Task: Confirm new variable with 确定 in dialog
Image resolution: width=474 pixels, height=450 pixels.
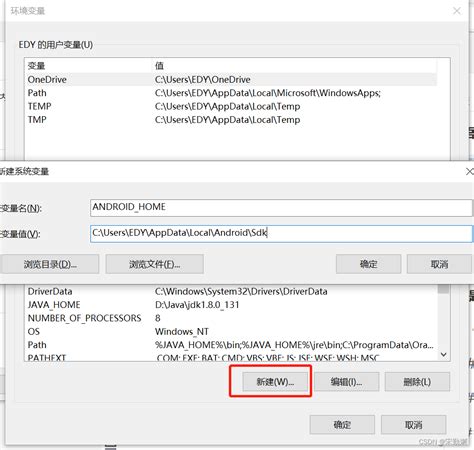Action: (368, 264)
